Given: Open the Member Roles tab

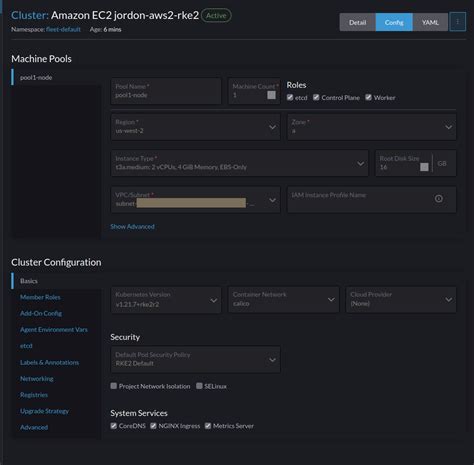Looking at the screenshot, I should pyautogui.click(x=40, y=297).
